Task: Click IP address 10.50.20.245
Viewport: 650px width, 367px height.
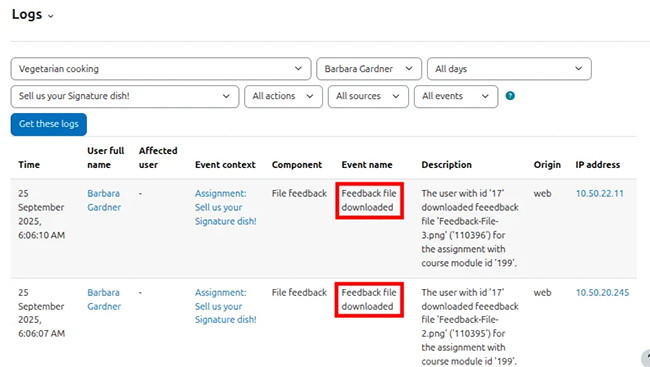Action: 602,293
